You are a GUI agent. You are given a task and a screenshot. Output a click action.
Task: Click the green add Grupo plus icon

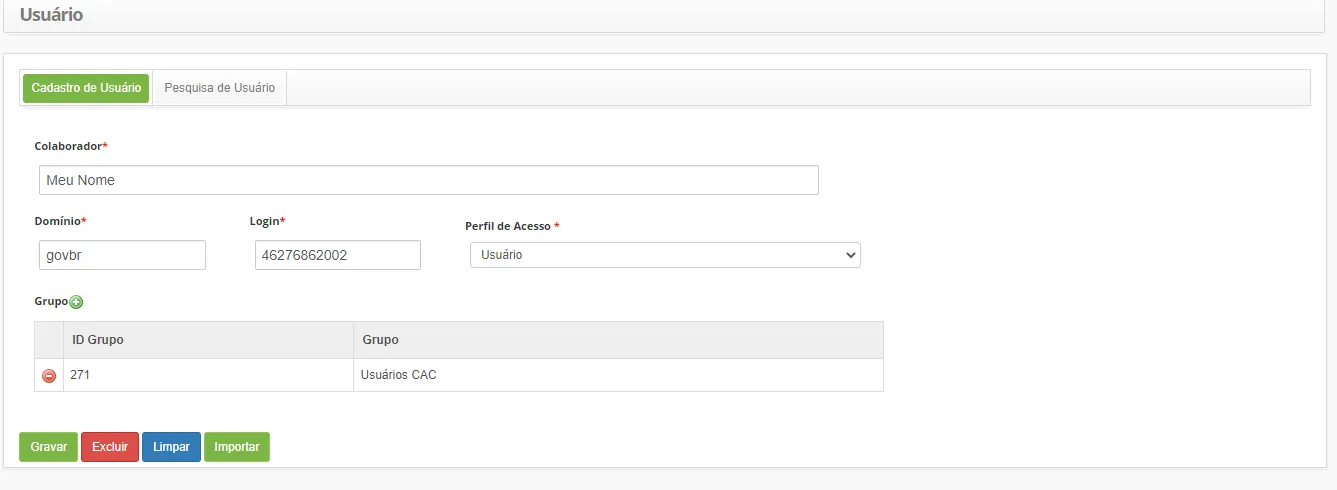click(76, 302)
